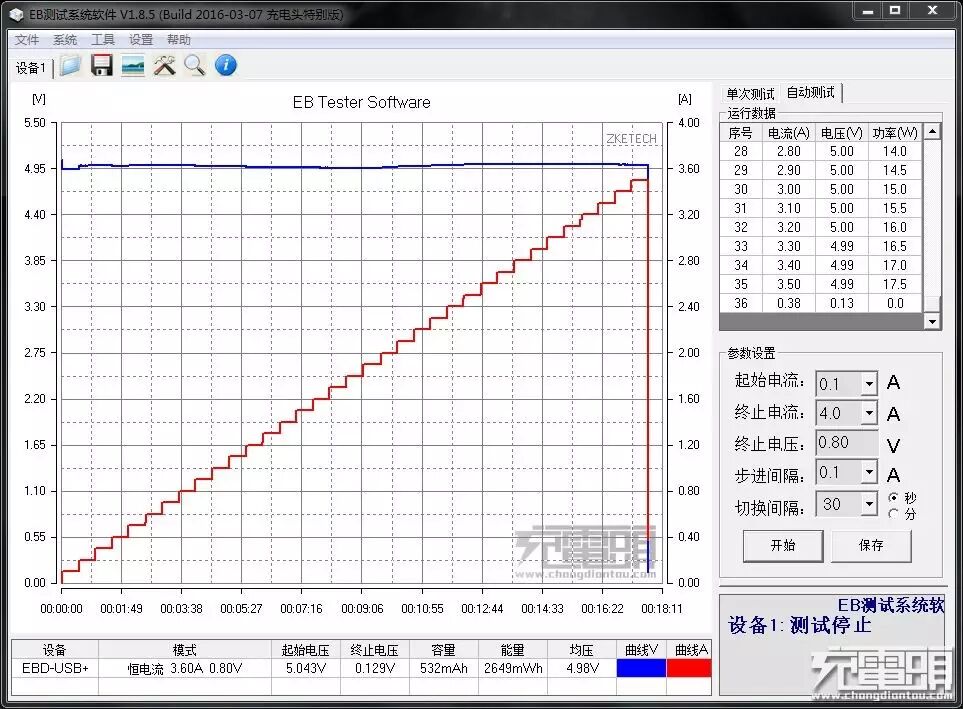Click the 终止电压 input field
Image resolution: width=963 pixels, height=709 pixels.
coord(847,443)
